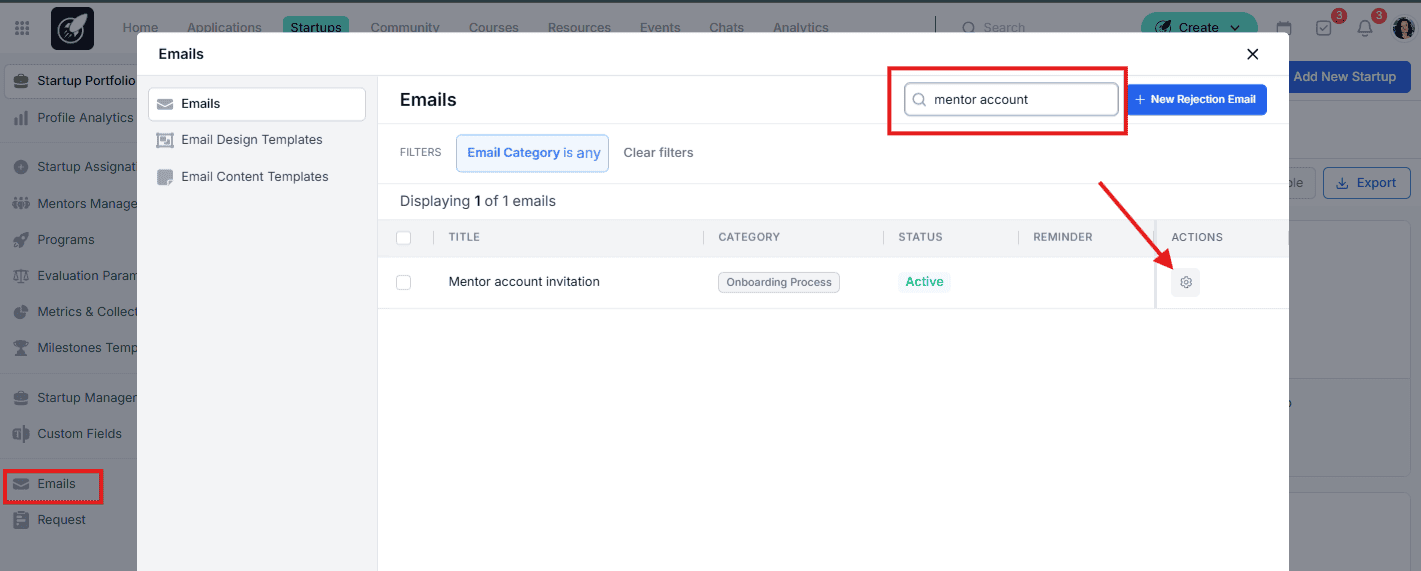Open the tasks checkmark icon with badge
Image resolution: width=1421 pixels, height=571 pixels.
(x=1324, y=28)
